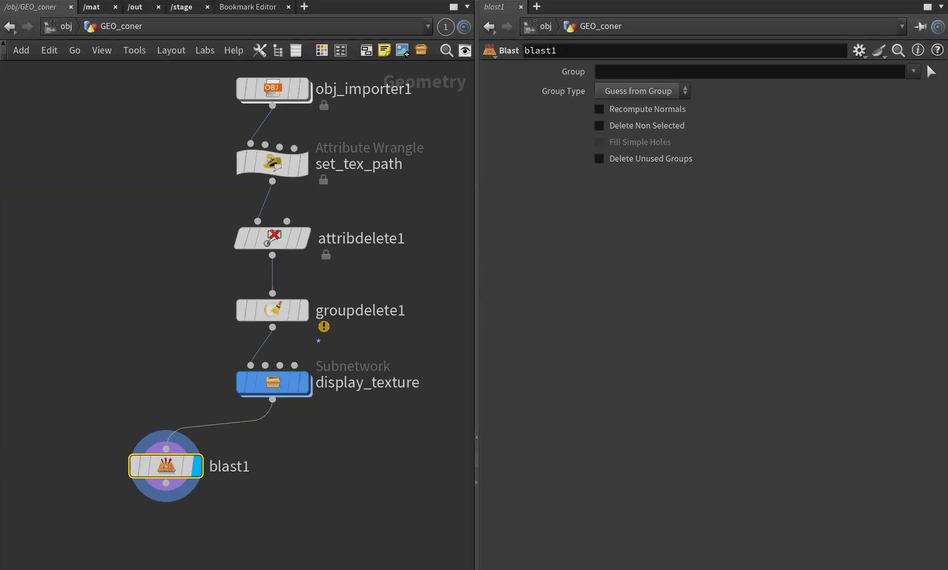Check Delete Unused Groups option
Screen dimensions: 948x570
pyautogui.click(x=600, y=159)
